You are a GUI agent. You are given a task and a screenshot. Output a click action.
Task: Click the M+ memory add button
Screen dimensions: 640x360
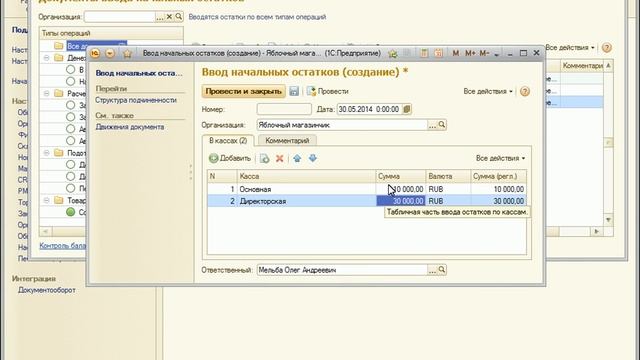coord(470,53)
